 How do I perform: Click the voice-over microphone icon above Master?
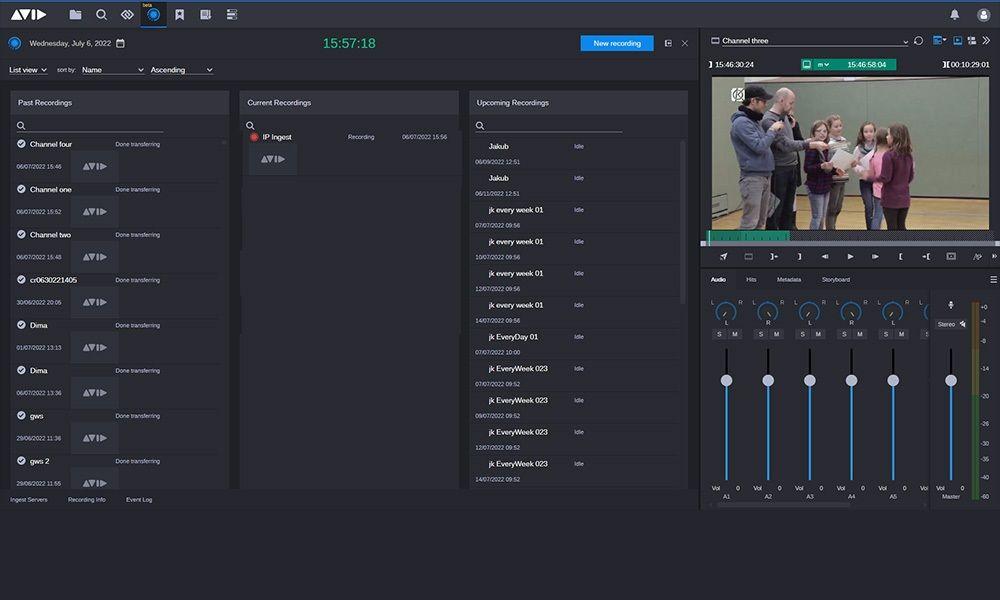950,305
